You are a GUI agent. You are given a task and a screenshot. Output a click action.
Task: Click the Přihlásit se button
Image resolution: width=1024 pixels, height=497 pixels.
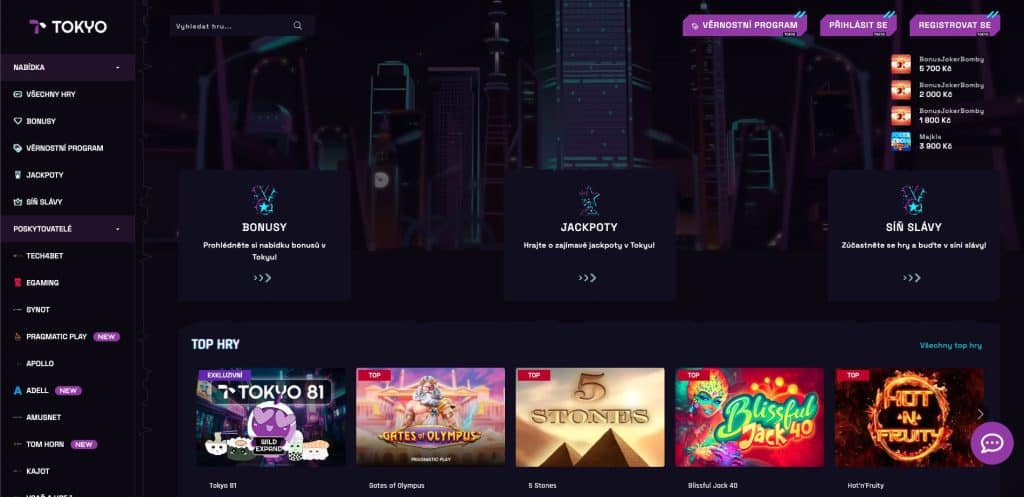(x=858, y=25)
